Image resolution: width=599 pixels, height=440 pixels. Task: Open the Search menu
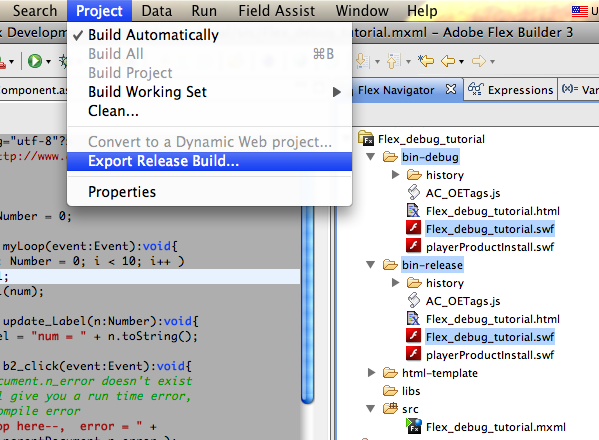point(35,11)
